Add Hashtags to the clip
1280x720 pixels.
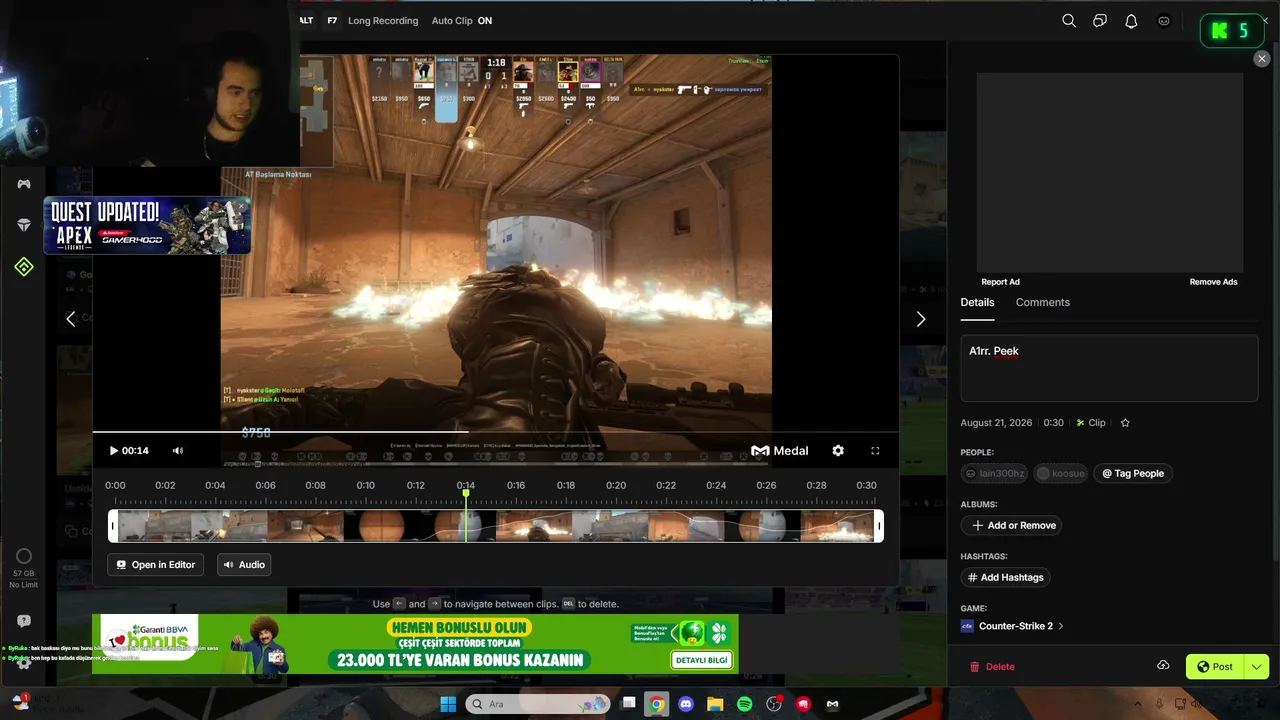tap(1005, 577)
